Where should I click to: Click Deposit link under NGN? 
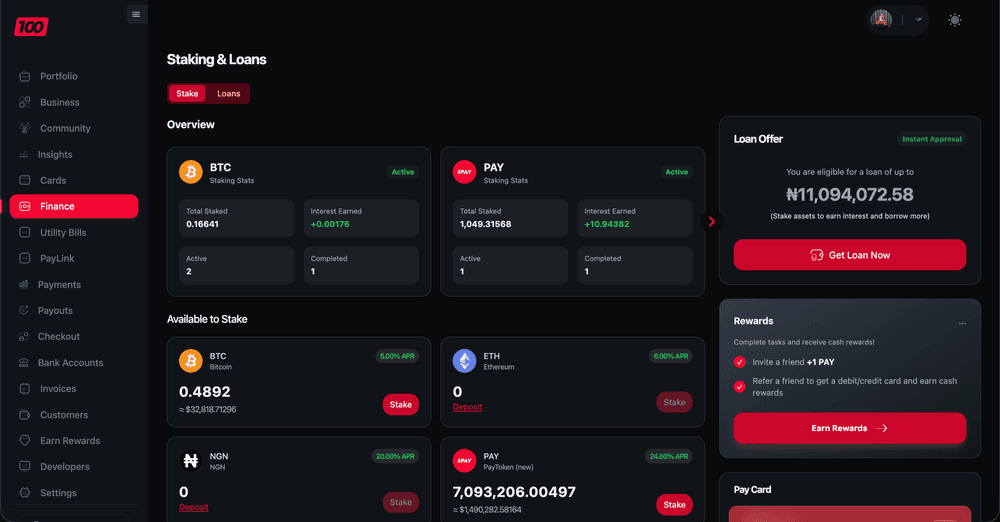[194, 507]
